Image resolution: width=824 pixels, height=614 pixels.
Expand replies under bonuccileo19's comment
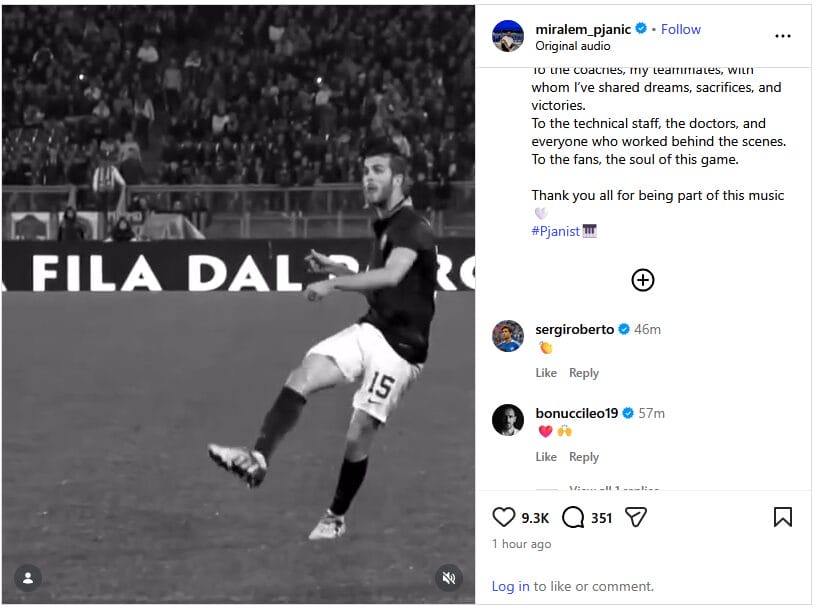(613, 489)
